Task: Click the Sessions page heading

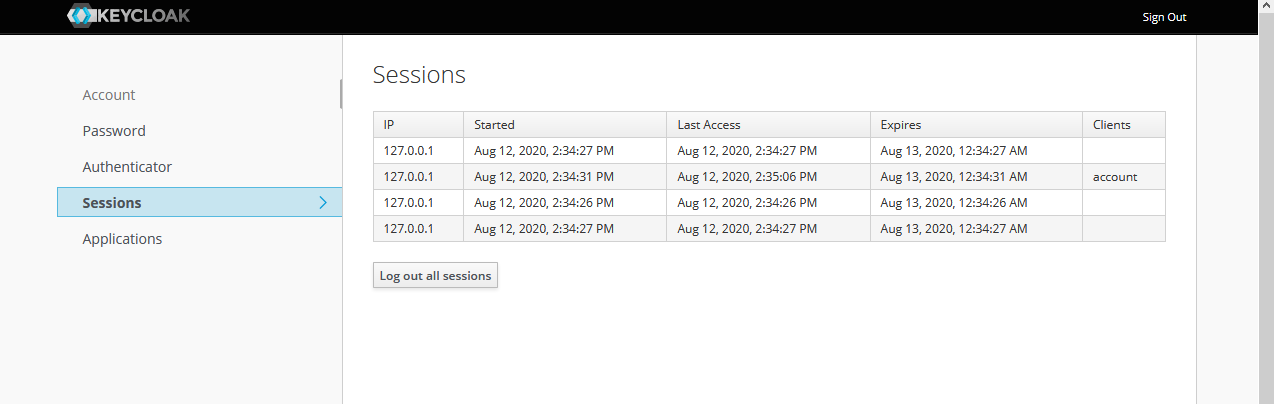Action: (x=419, y=75)
